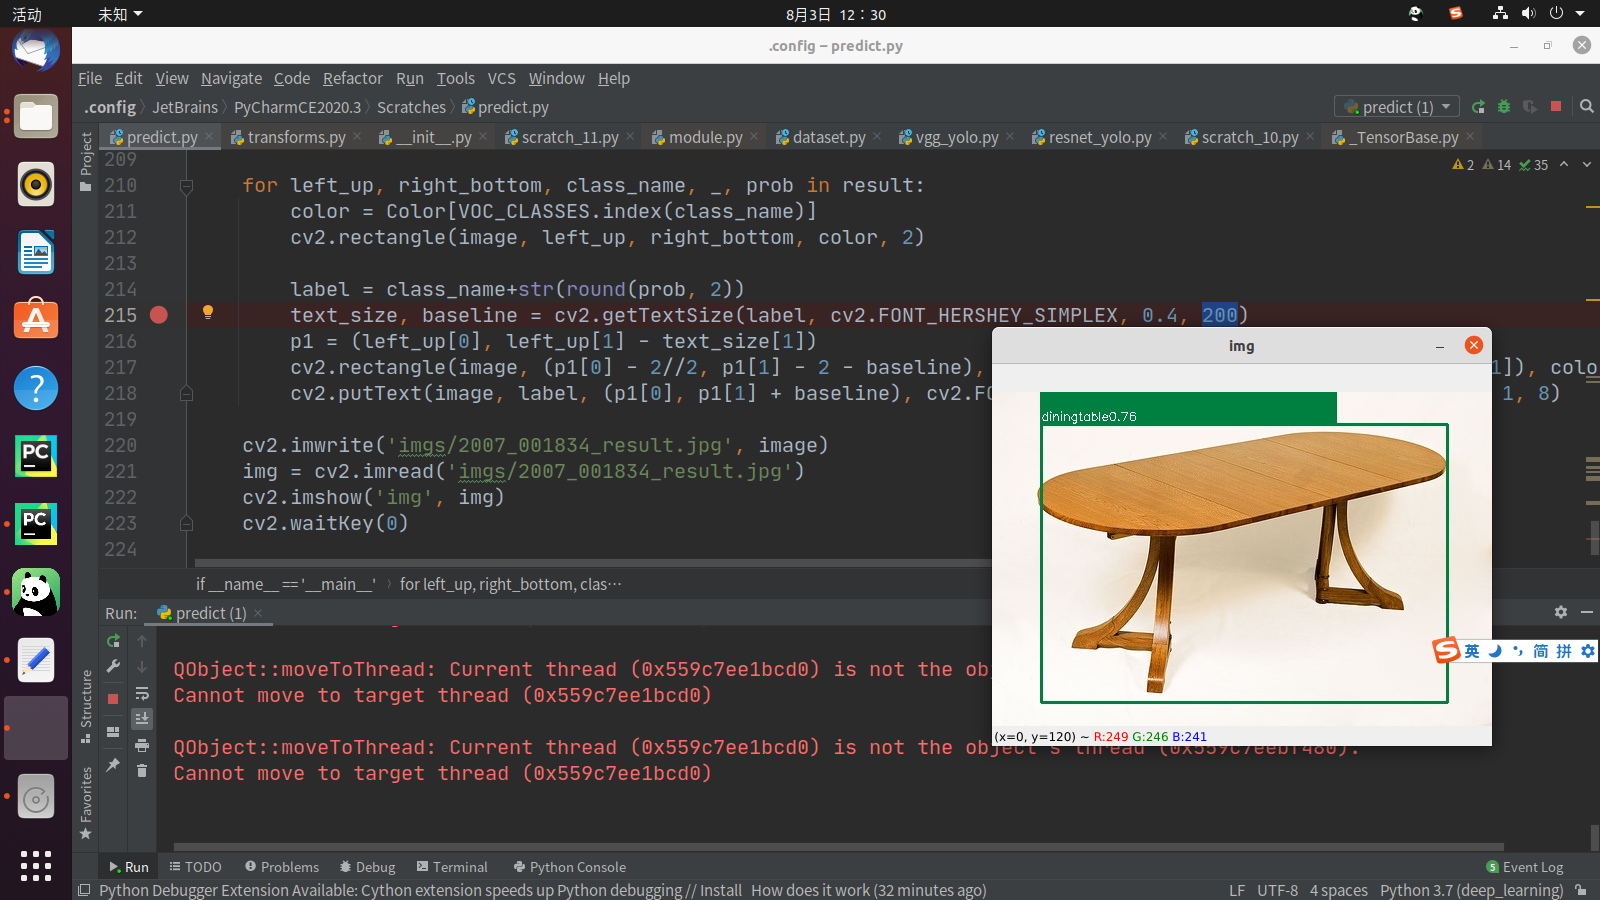Stop the running process via red square
The width and height of the screenshot is (1600, 900).
coord(113,698)
